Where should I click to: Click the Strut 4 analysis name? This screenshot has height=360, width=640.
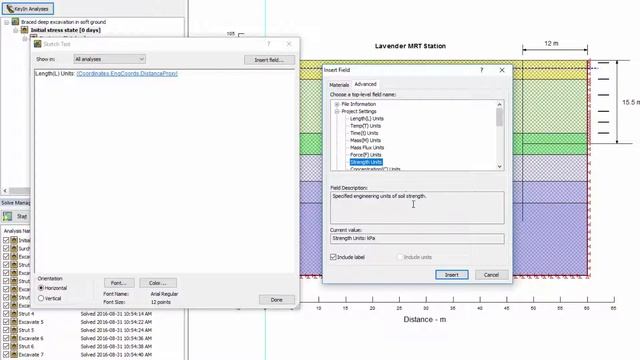click(x=27, y=314)
